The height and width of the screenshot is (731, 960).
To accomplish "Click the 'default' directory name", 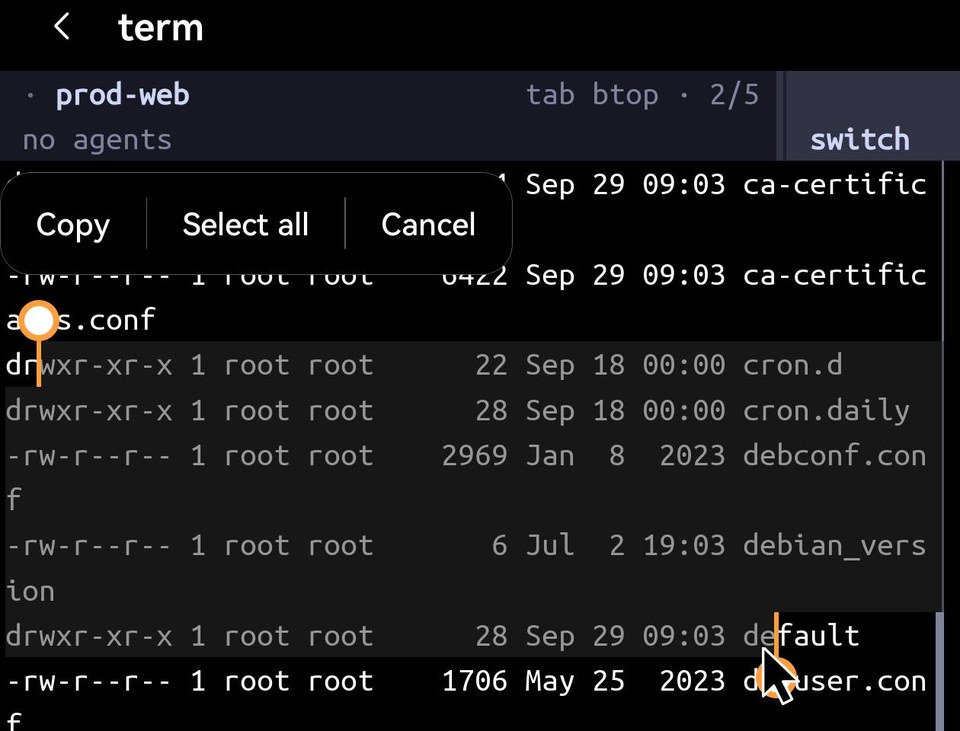I will click(801, 636).
